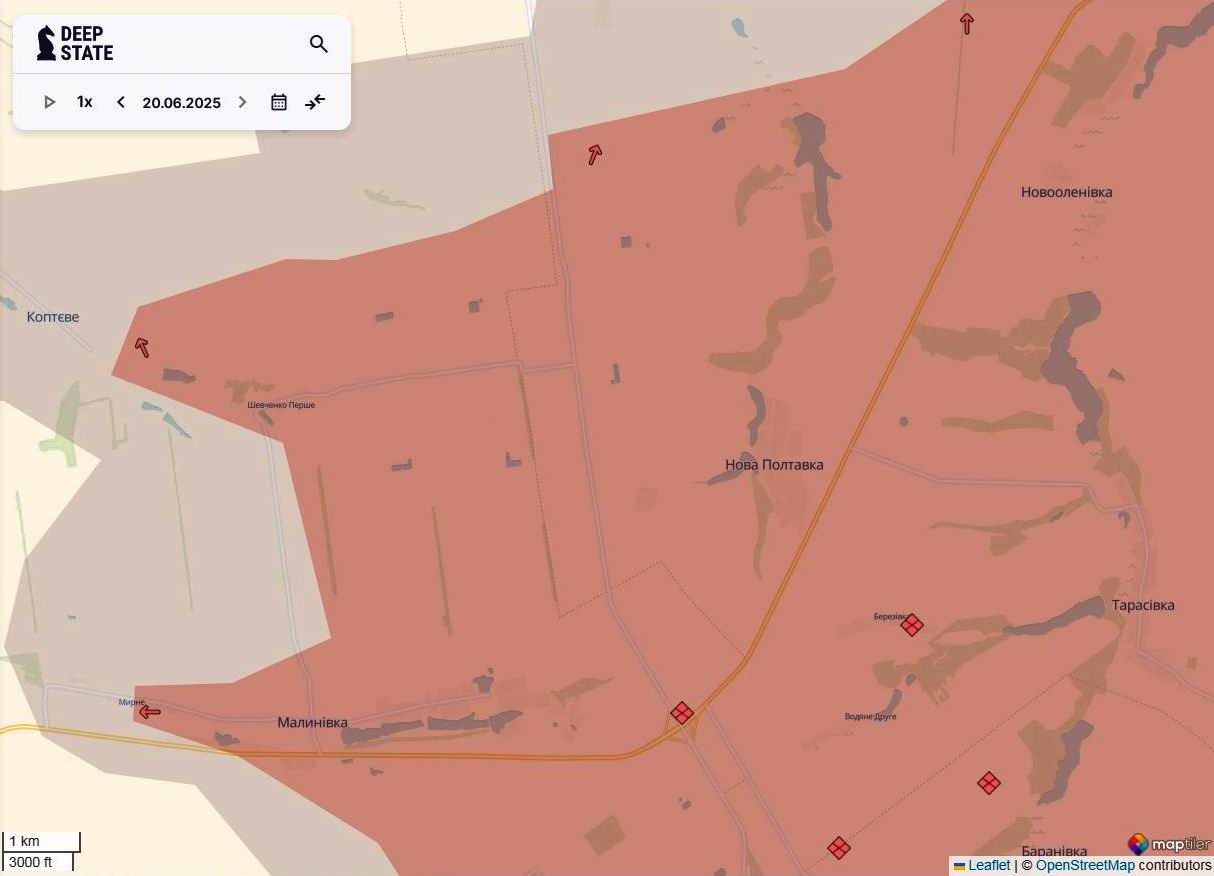1214x876 pixels.
Task: Select the attack arrow near Коптєве
Action: pos(142,347)
